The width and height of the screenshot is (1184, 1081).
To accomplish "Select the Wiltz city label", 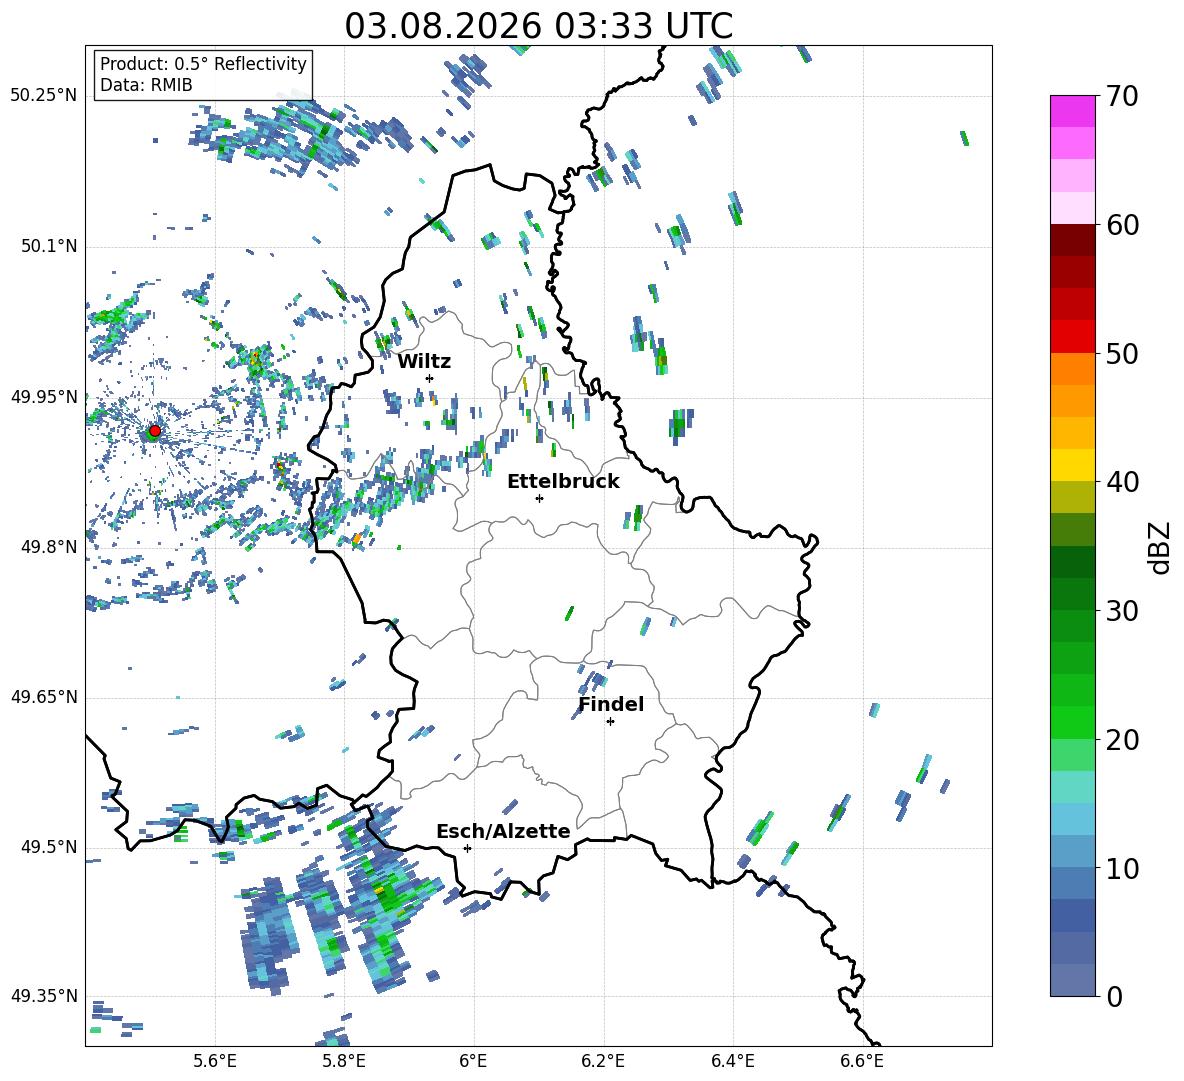I will pyautogui.click(x=424, y=362).
